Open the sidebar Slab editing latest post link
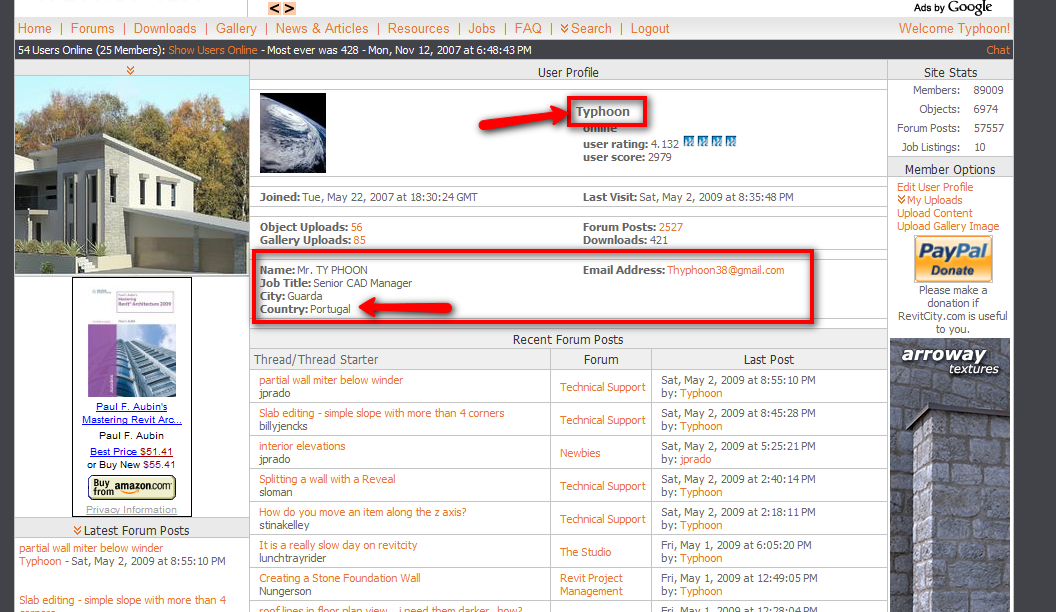 pyautogui.click(x=123, y=603)
